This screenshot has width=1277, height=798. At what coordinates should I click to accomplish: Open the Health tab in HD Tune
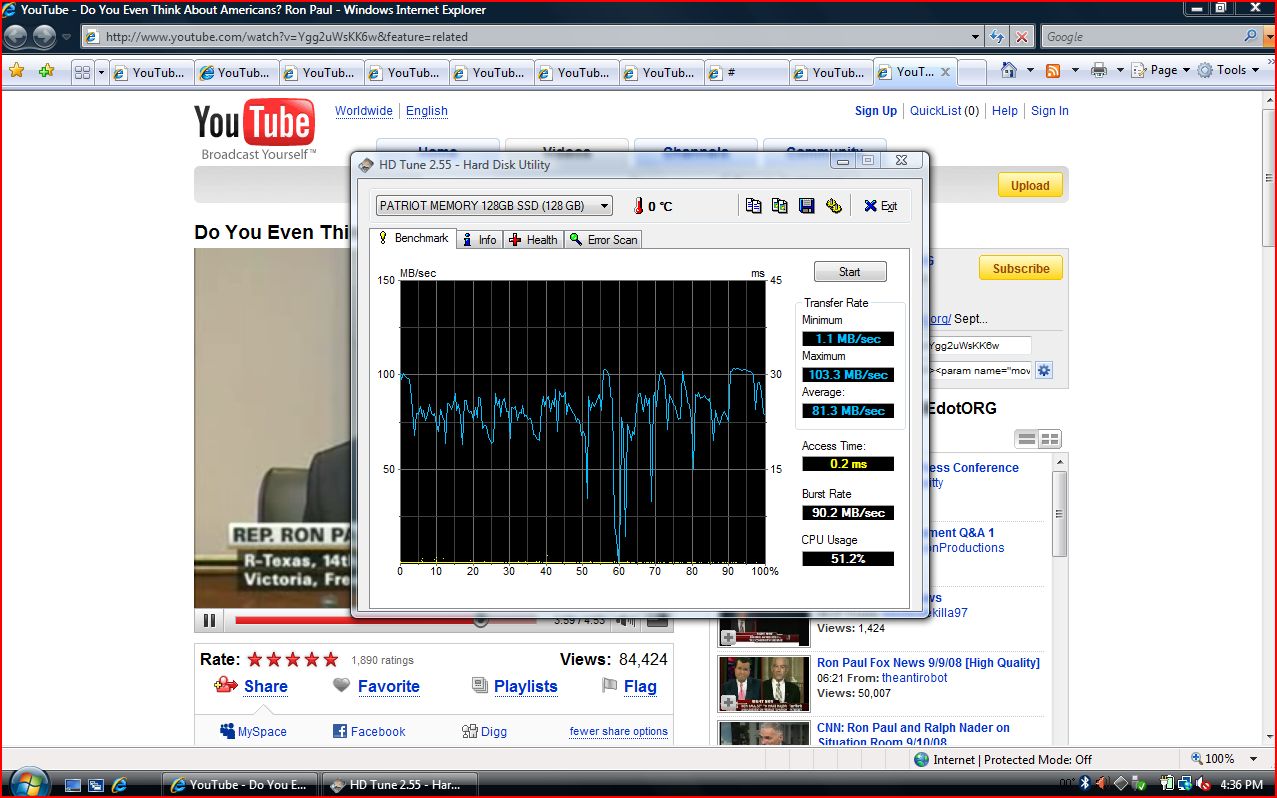[x=533, y=239]
